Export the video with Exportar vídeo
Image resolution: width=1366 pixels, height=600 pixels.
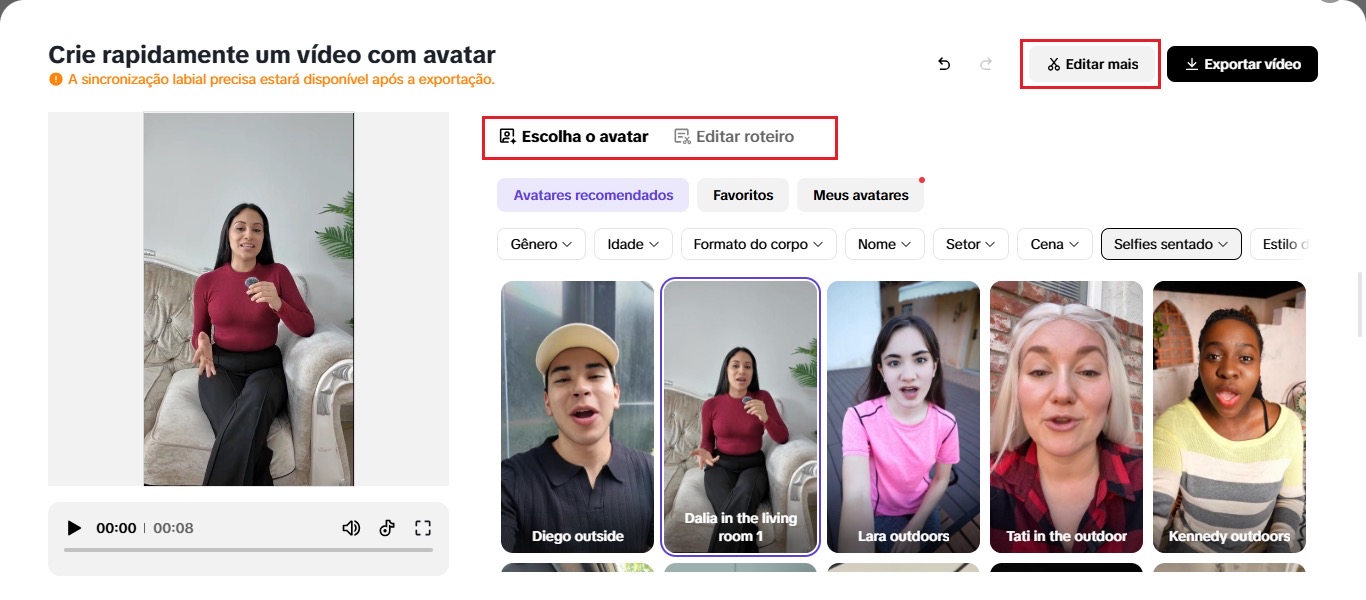tap(1242, 64)
